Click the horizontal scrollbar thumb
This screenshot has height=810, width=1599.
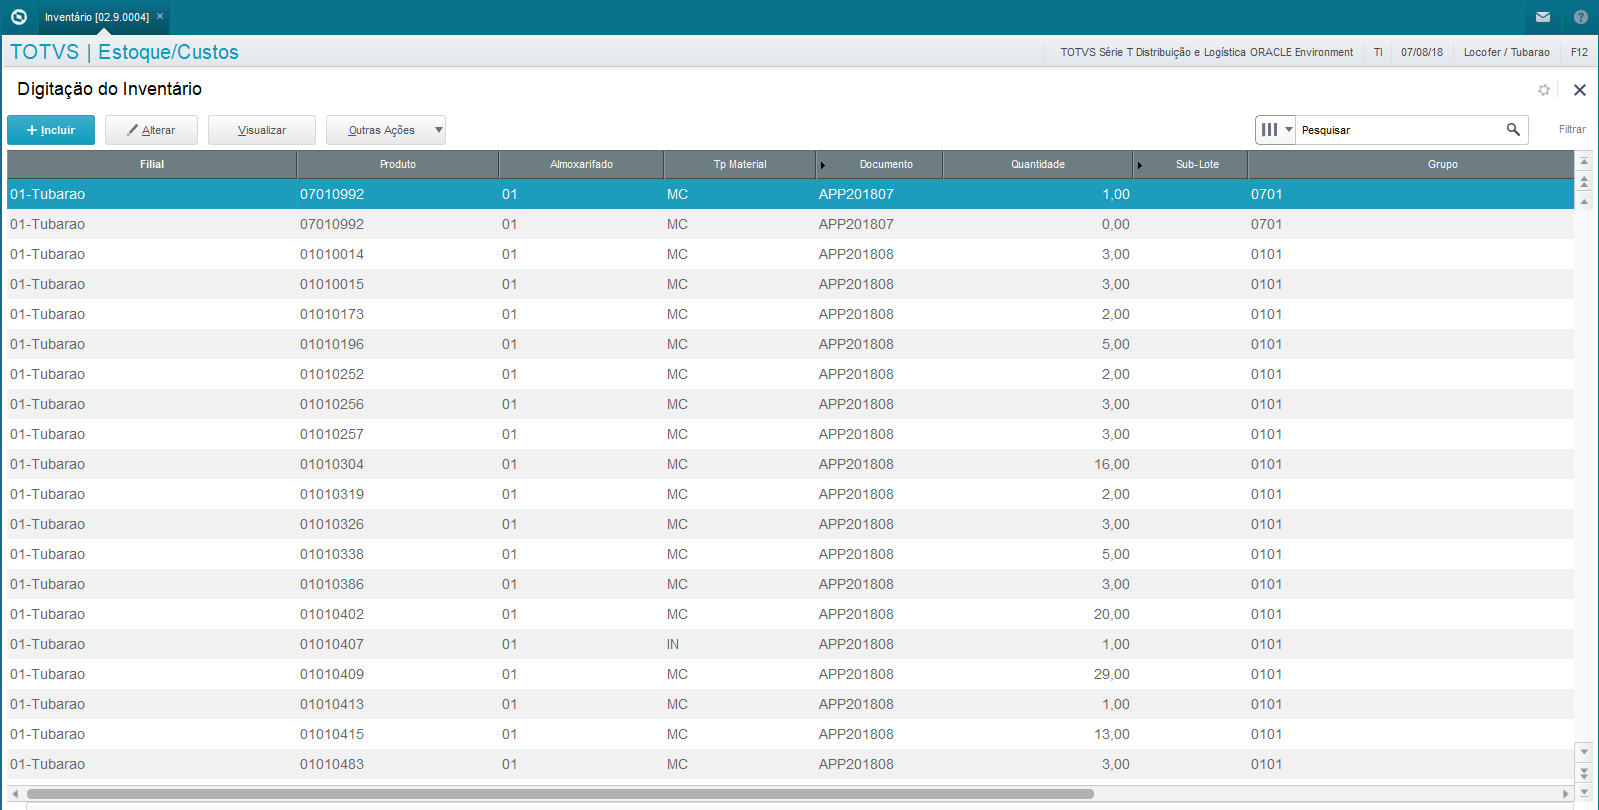[x=560, y=794]
